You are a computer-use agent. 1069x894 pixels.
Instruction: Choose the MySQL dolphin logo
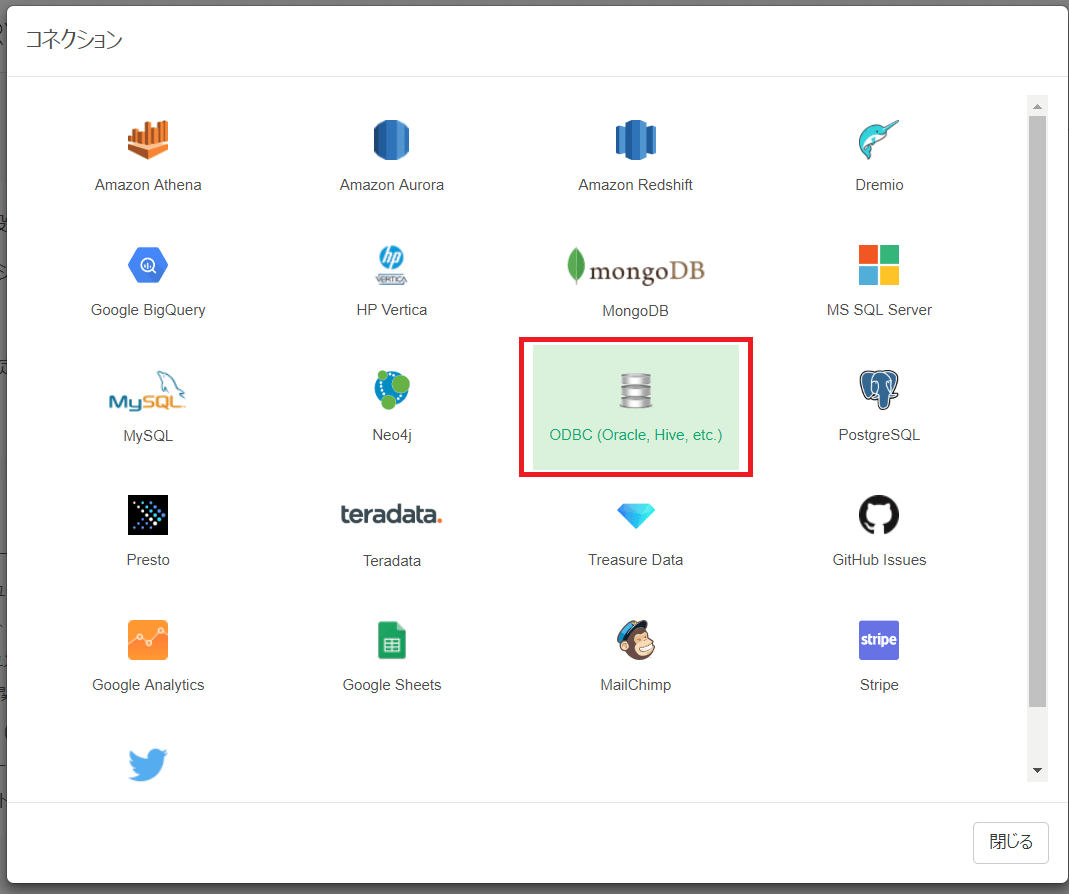click(147, 391)
